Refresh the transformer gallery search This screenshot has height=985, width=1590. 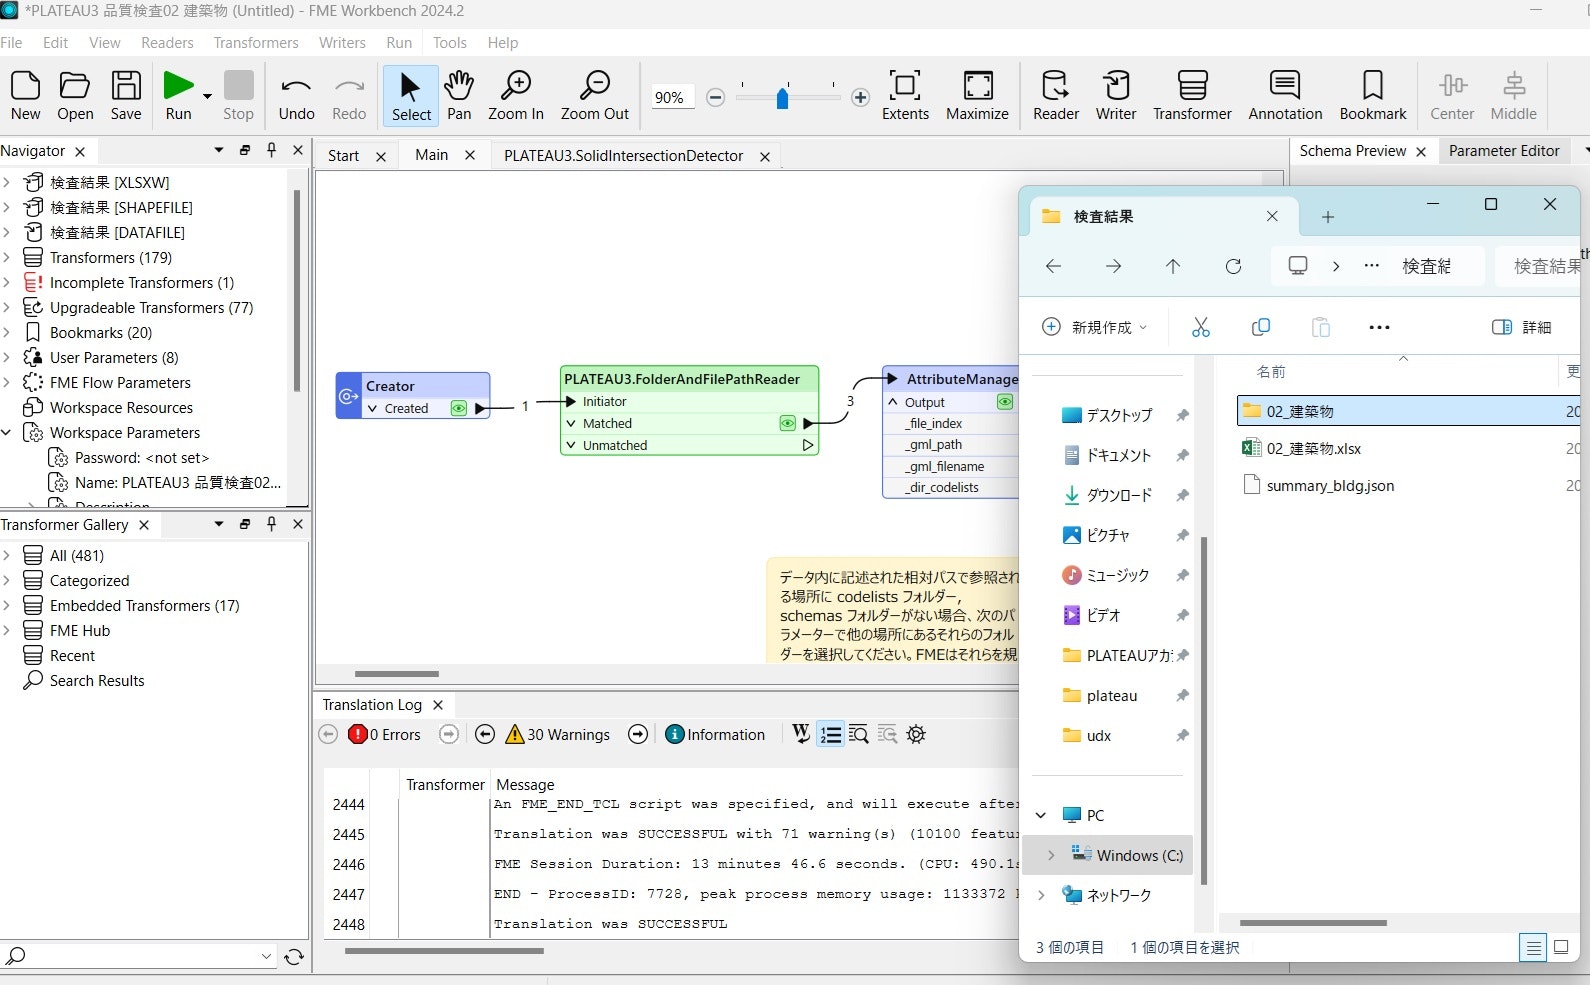294,957
